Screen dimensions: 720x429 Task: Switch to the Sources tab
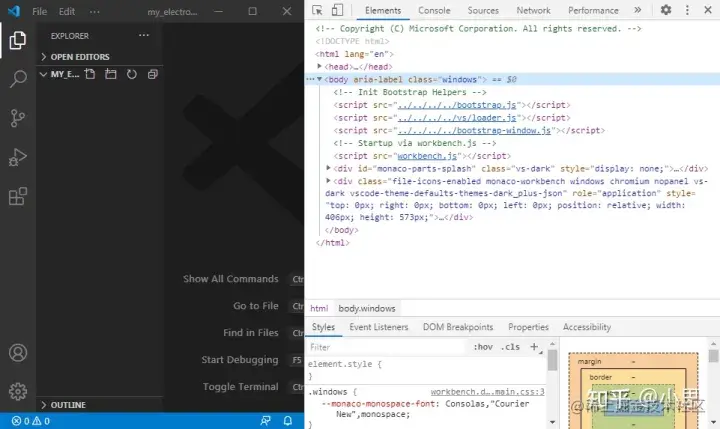click(x=483, y=10)
